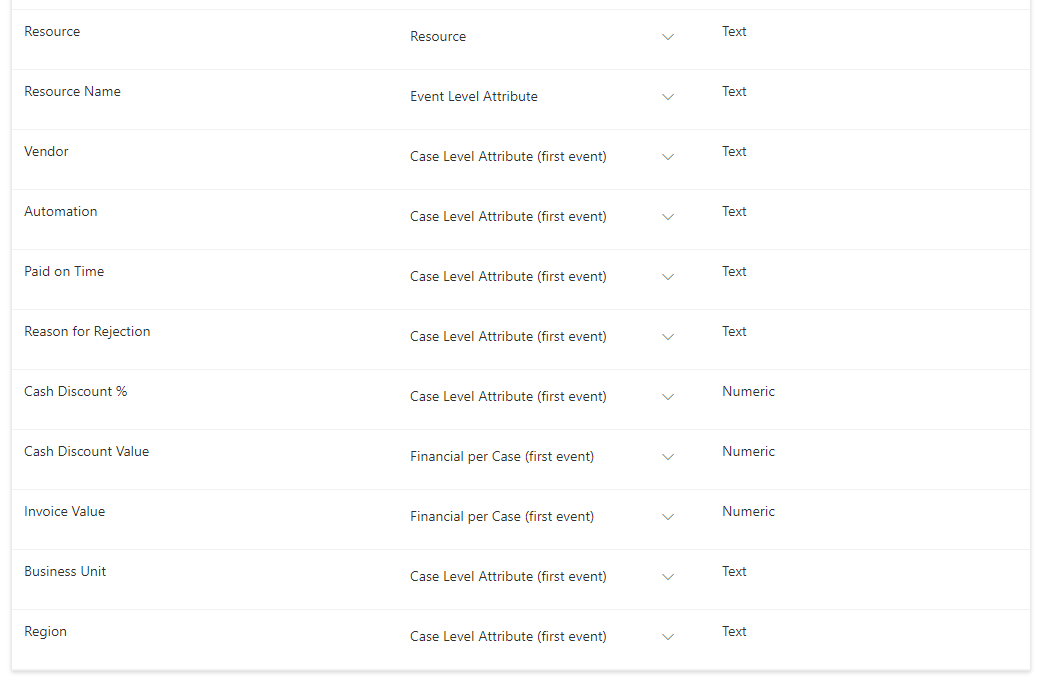Click the Text data type for Region
This screenshot has width=1048, height=689.
click(734, 632)
